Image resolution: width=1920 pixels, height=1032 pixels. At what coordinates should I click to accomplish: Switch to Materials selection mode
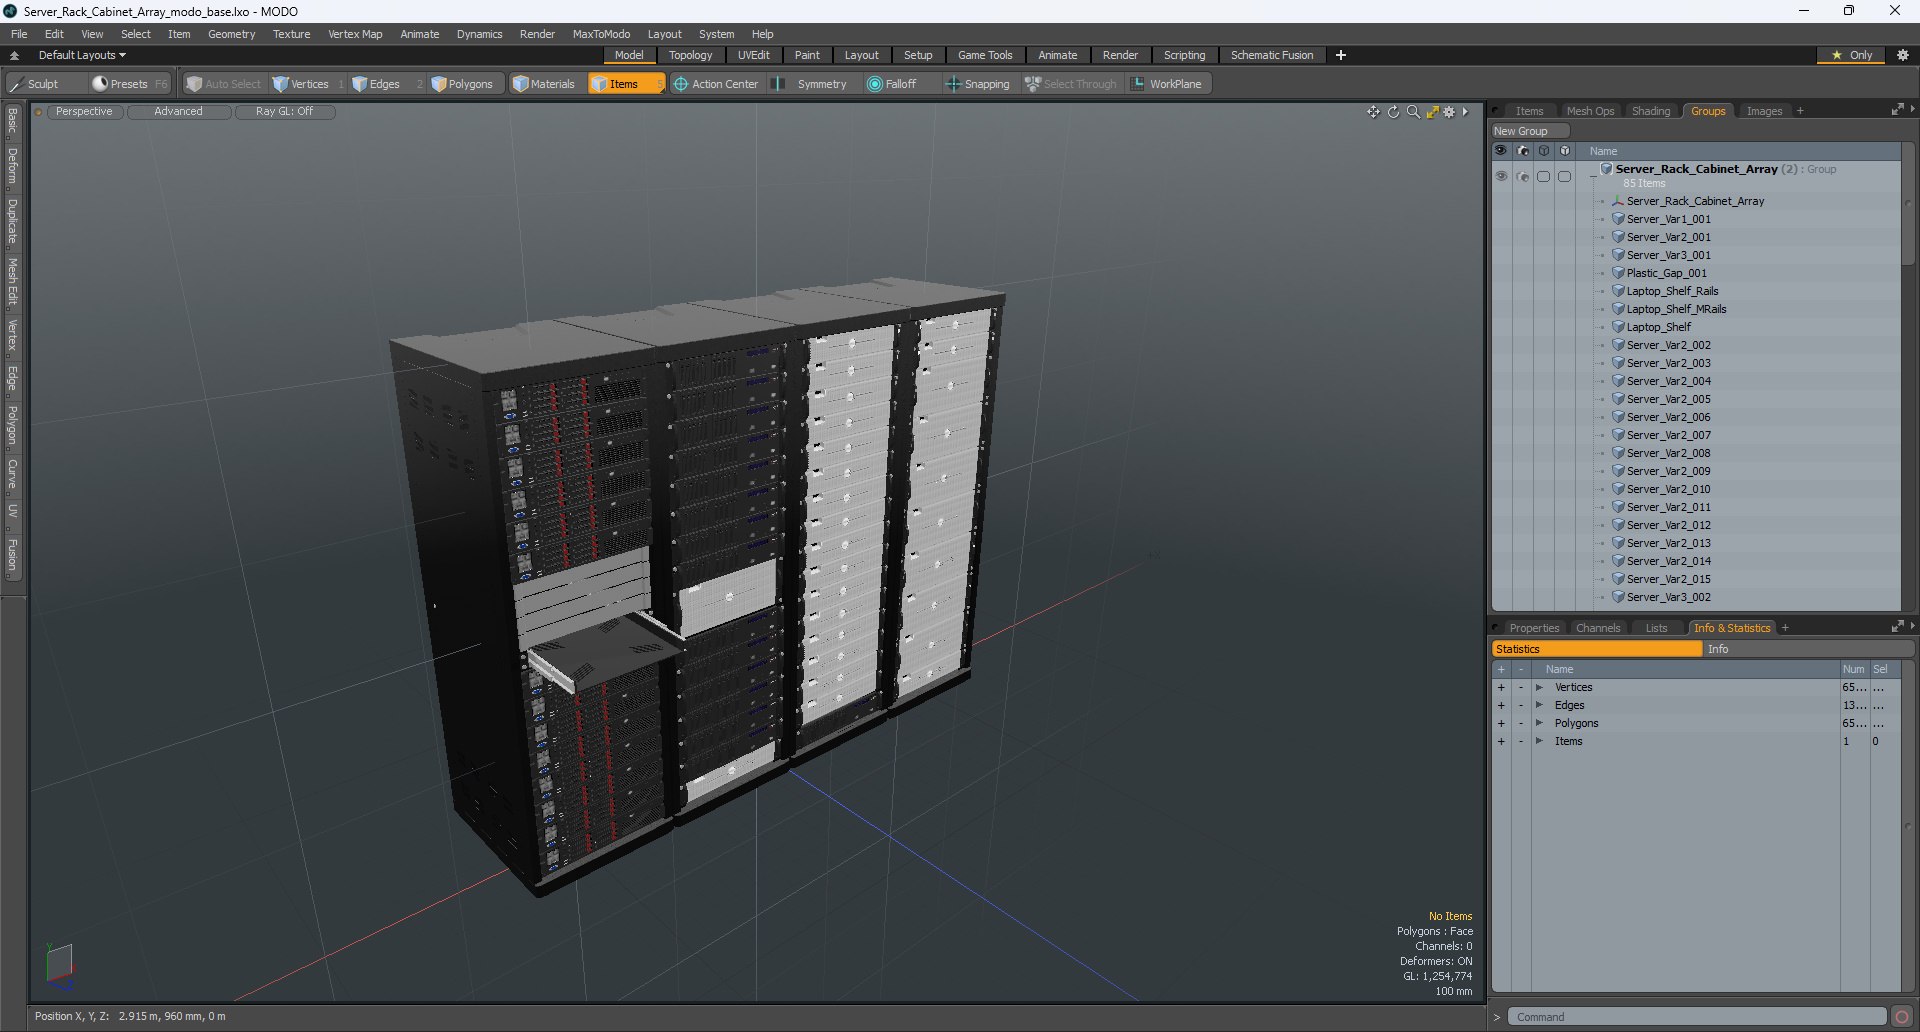click(544, 84)
